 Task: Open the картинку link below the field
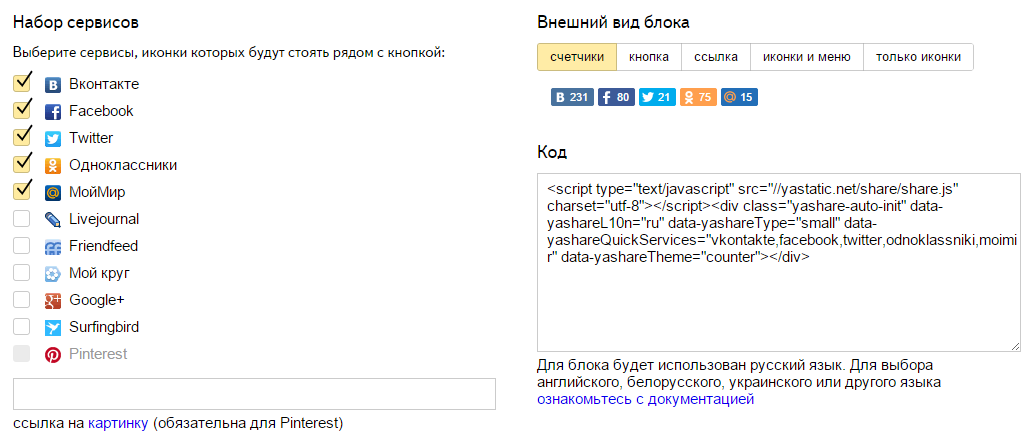pyautogui.click(x=118, y=423)
